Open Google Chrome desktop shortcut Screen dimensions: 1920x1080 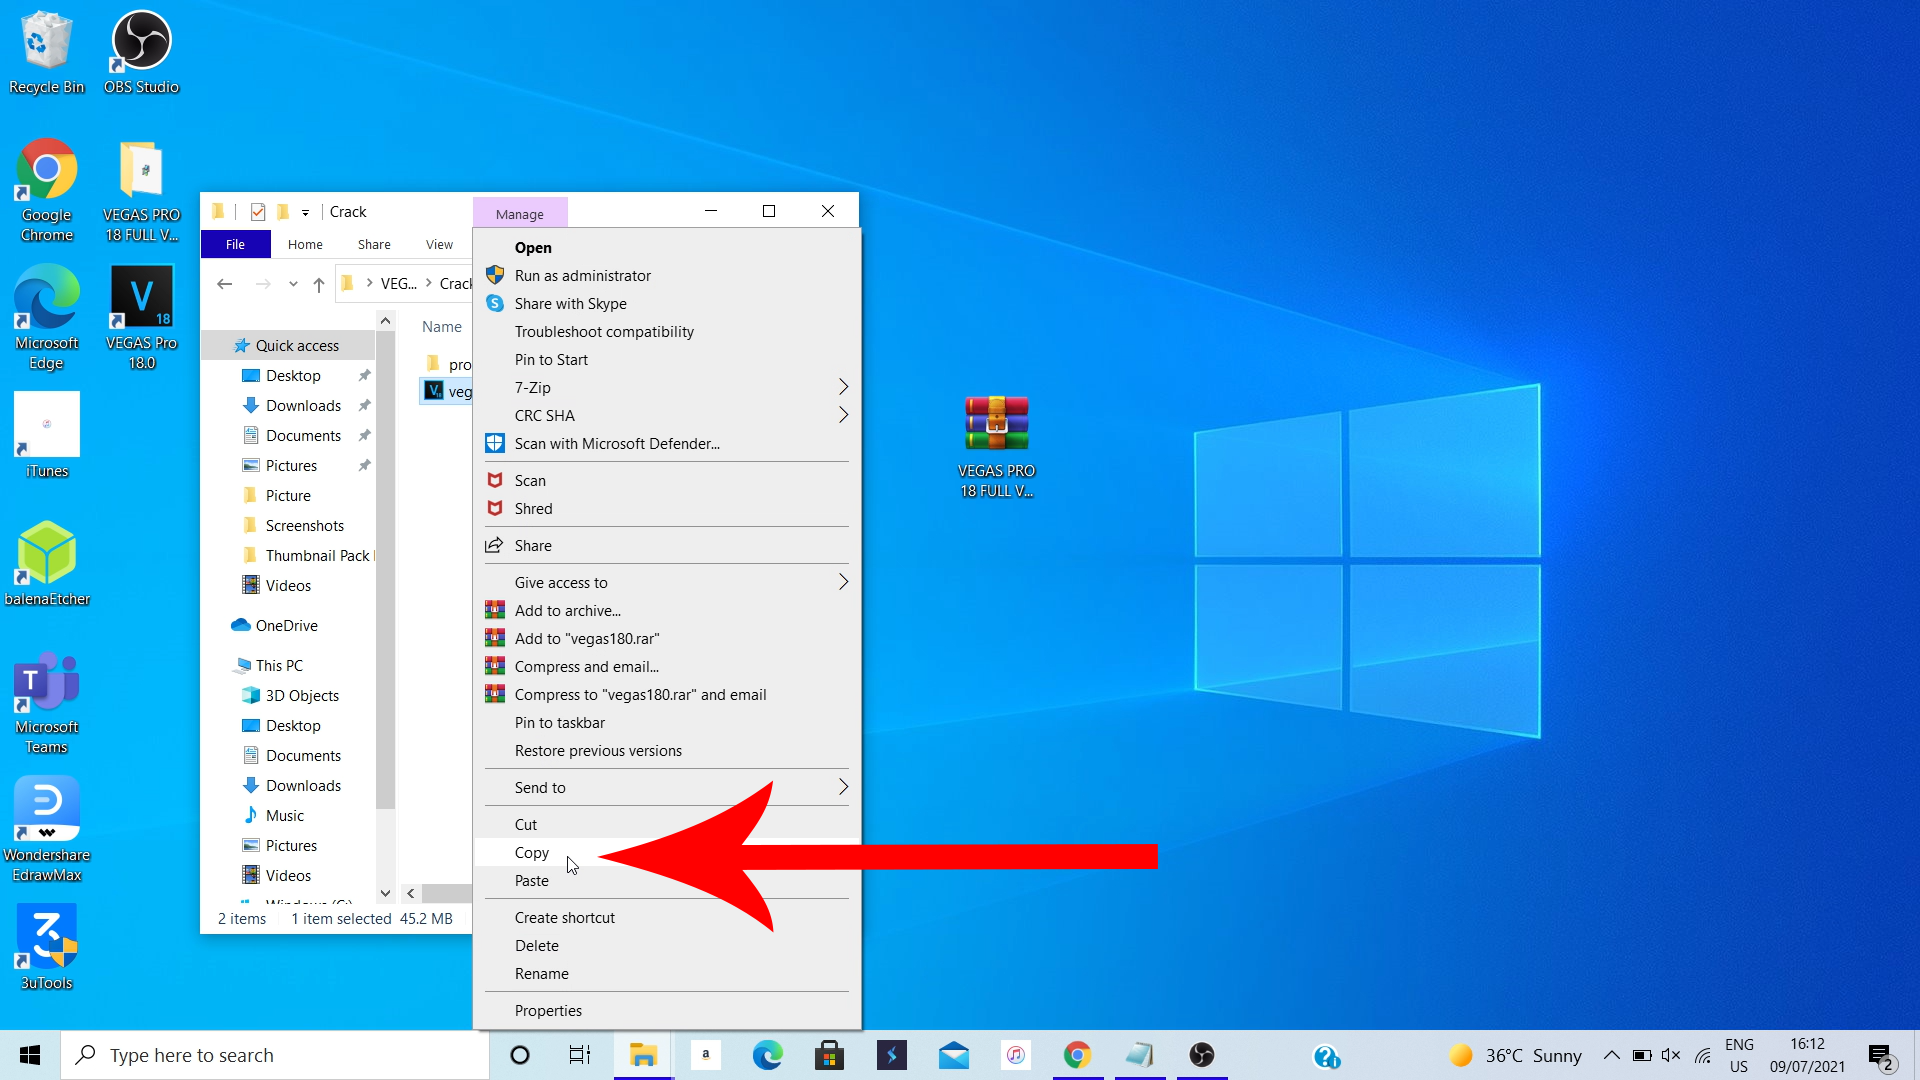(46, 191)
